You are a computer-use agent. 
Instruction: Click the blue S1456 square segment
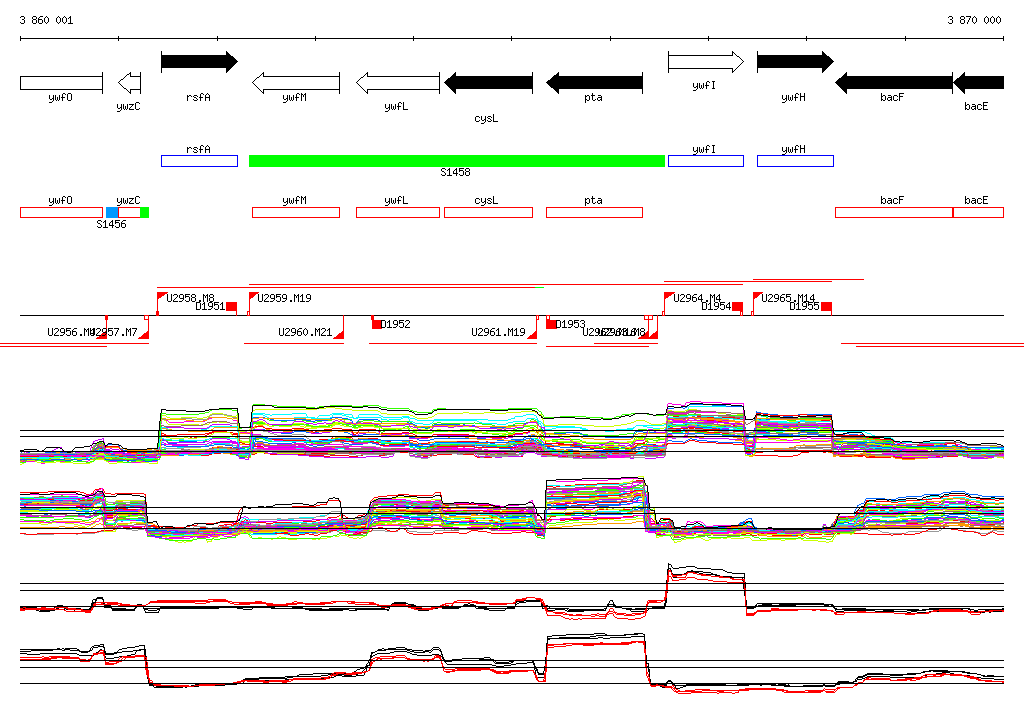[112, 212]
